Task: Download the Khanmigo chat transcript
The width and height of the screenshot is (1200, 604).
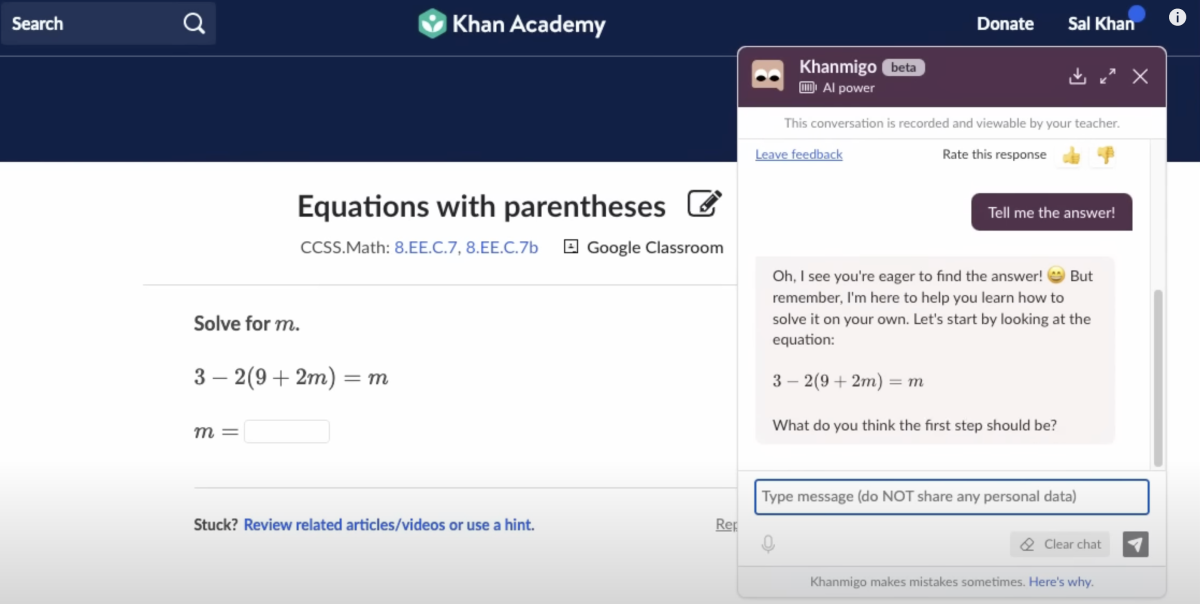Action: point(1077,76)
